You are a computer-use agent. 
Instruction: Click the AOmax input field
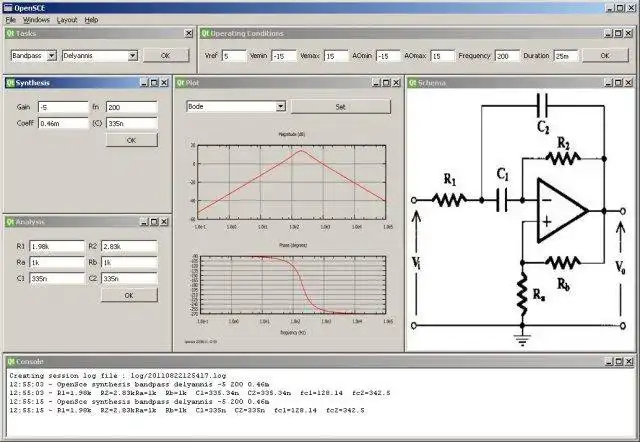[x=442, y=56]
